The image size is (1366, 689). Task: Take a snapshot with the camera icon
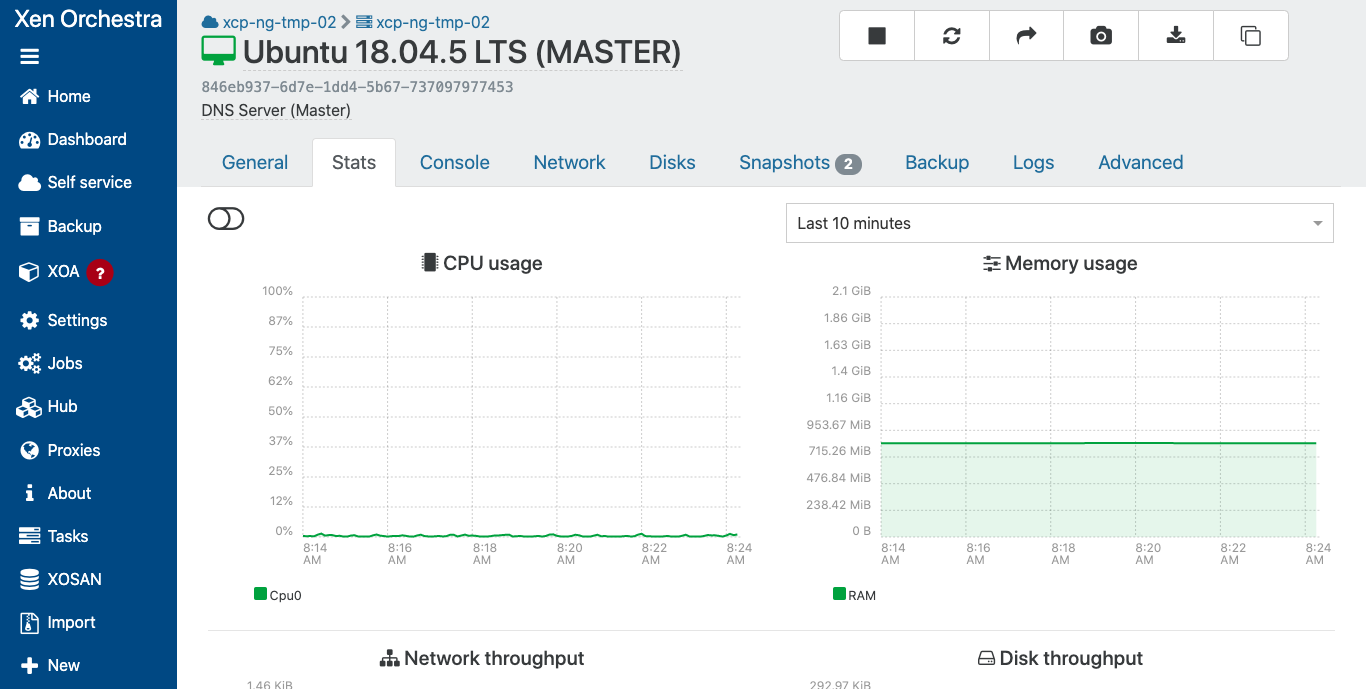click(1101, 36)
